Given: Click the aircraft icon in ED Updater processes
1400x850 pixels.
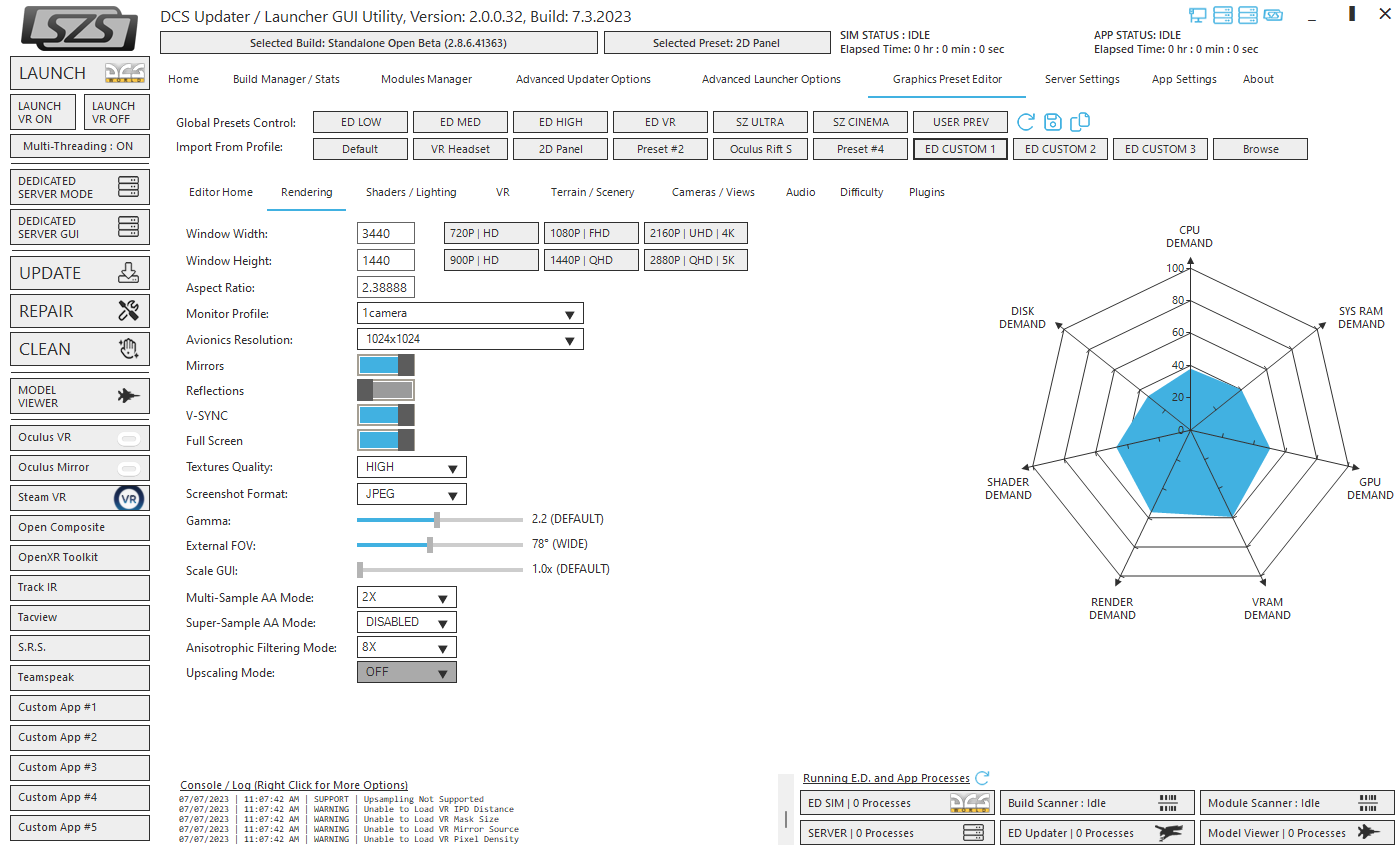Looking at the screenshot, I should 1169,833.
